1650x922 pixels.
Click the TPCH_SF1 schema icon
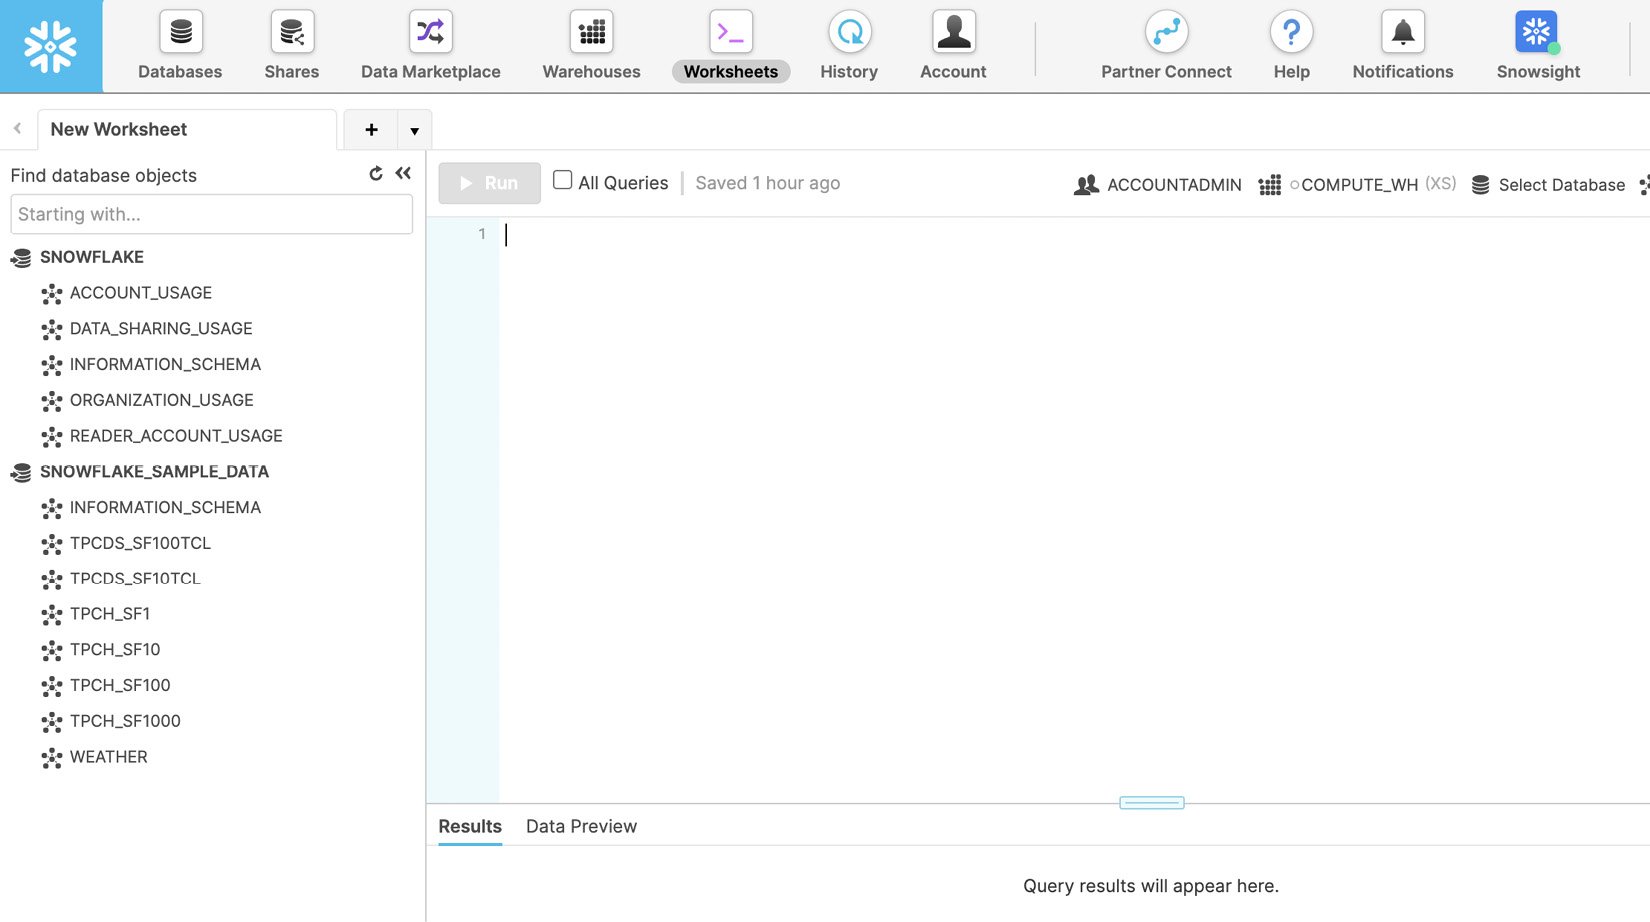click(52, 615)
